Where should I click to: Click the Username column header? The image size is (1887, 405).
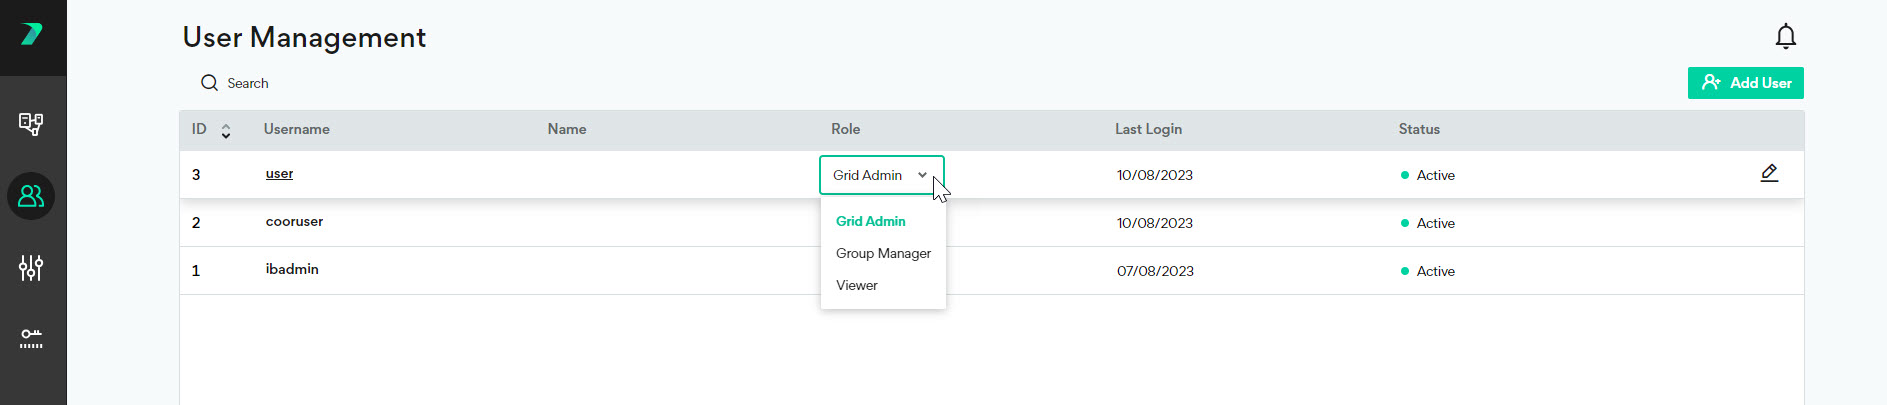(296, 129)
